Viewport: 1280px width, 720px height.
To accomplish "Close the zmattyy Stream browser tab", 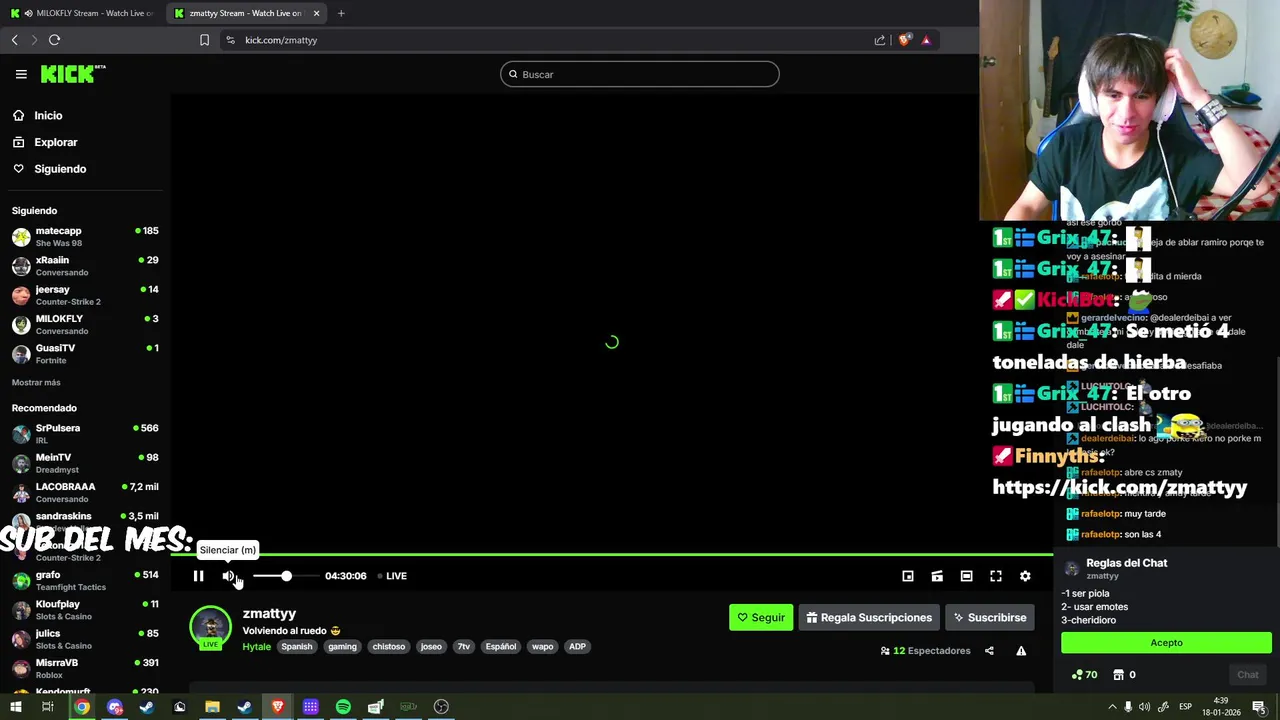I will coord(316,13).
